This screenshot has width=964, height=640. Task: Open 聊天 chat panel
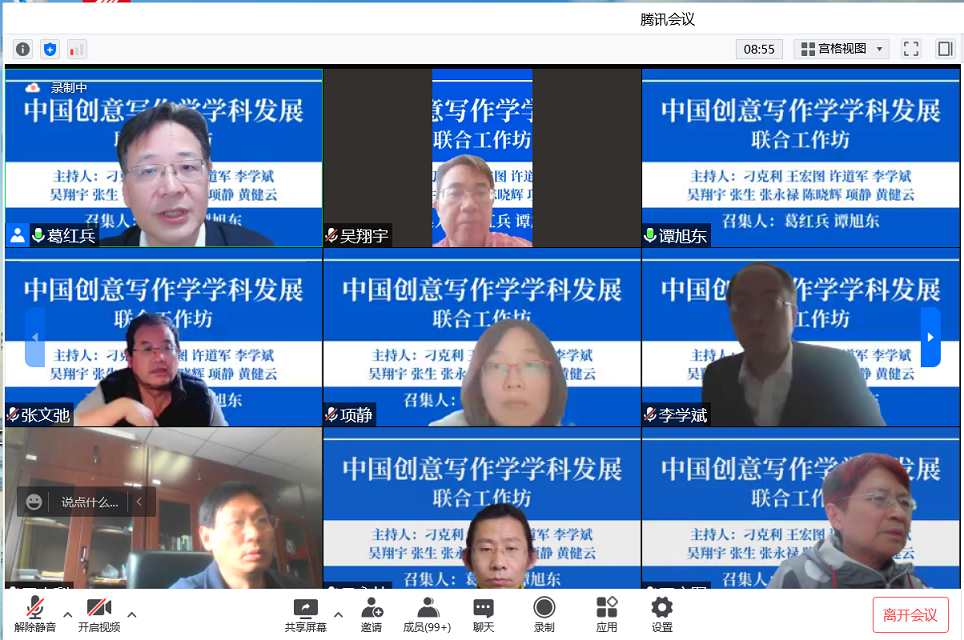pyautogui.click(x=483, y=613)
